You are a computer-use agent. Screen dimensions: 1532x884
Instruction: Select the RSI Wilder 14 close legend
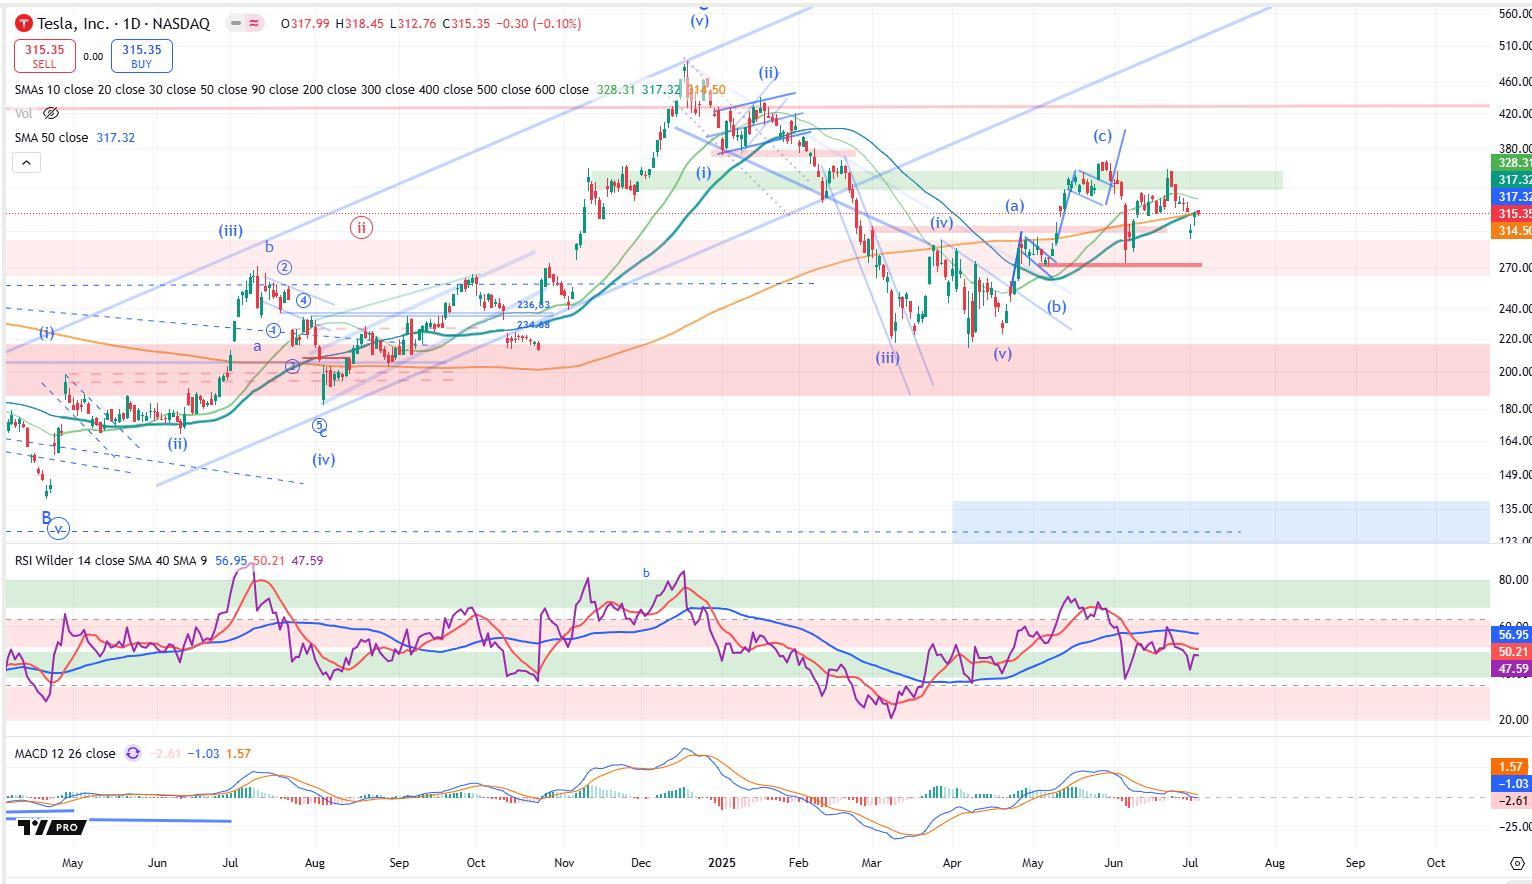110,560
